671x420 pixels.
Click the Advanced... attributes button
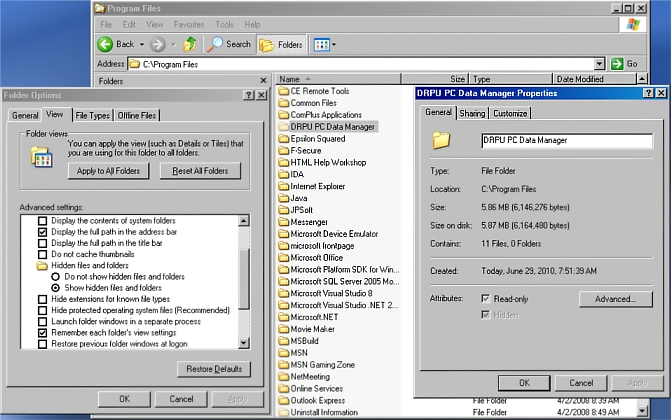615,299
